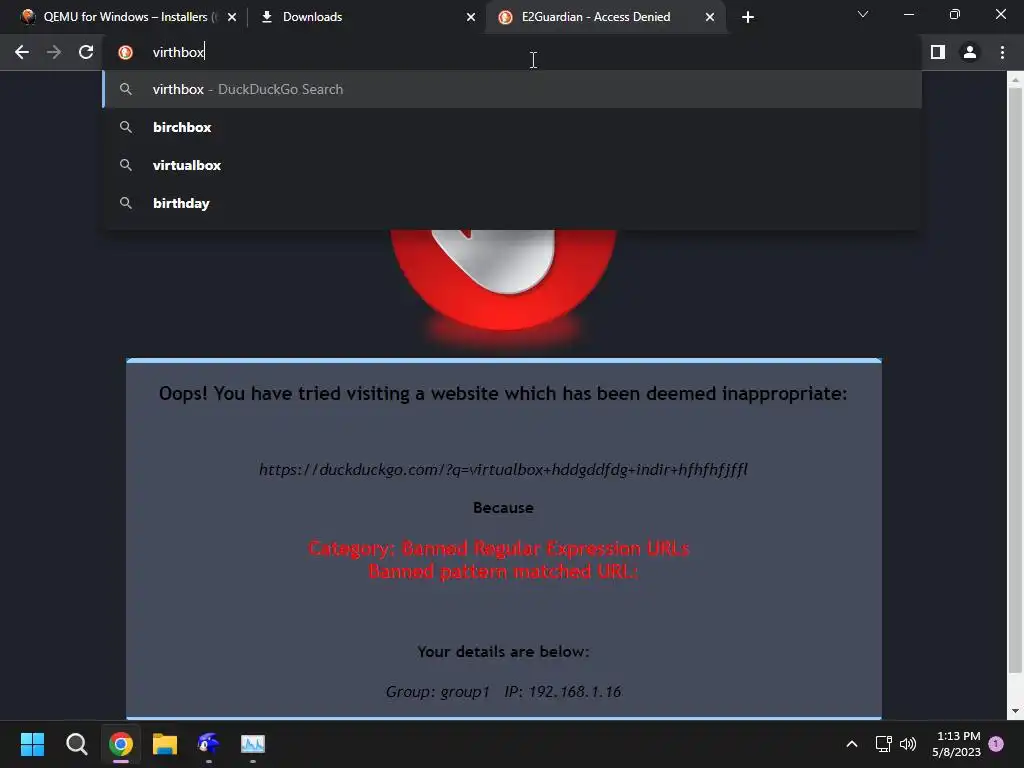Image resolution: width=1024 pixels, height=768 pixels.
Task: Choose birthday suggestion
Action: pyautogui.click(x=513, y=203)
